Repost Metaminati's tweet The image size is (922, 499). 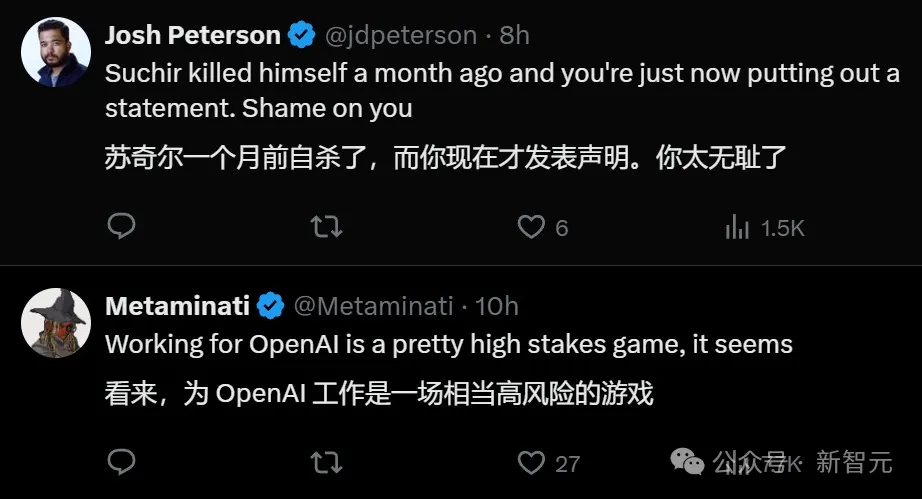click(325, 462)
